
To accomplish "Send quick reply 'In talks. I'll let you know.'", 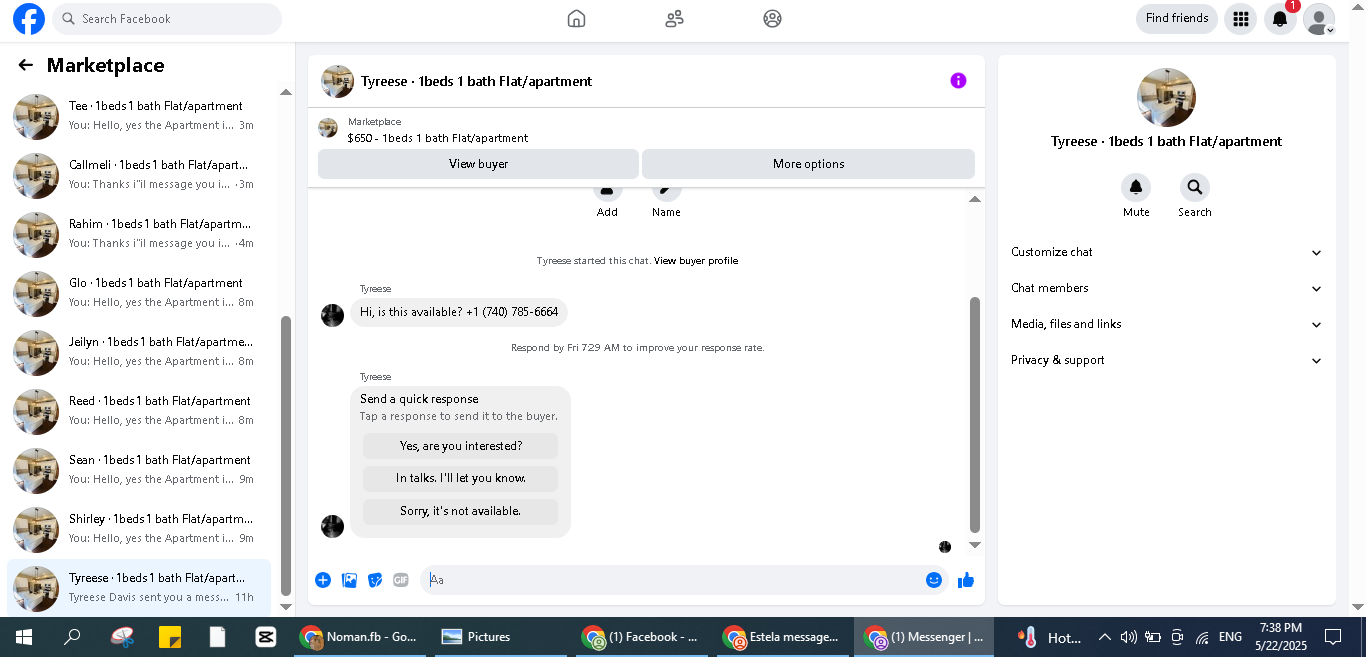I will click(461, 478).
